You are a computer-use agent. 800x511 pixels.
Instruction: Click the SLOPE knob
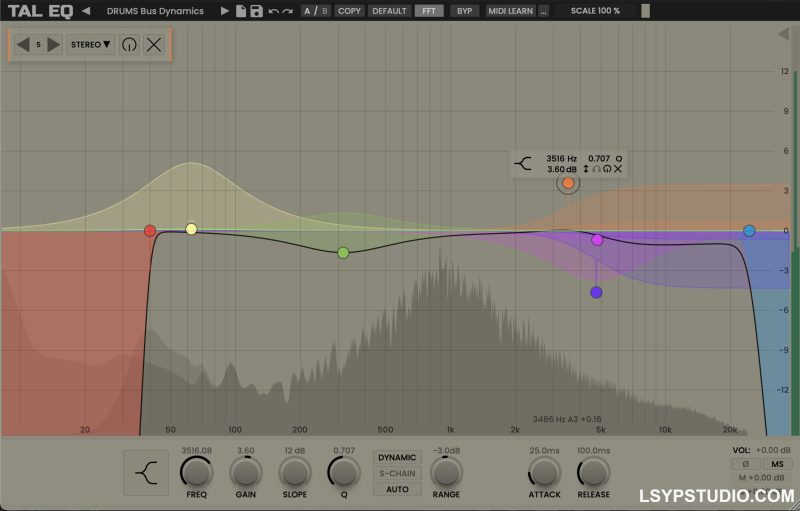(x=295, y=472)
